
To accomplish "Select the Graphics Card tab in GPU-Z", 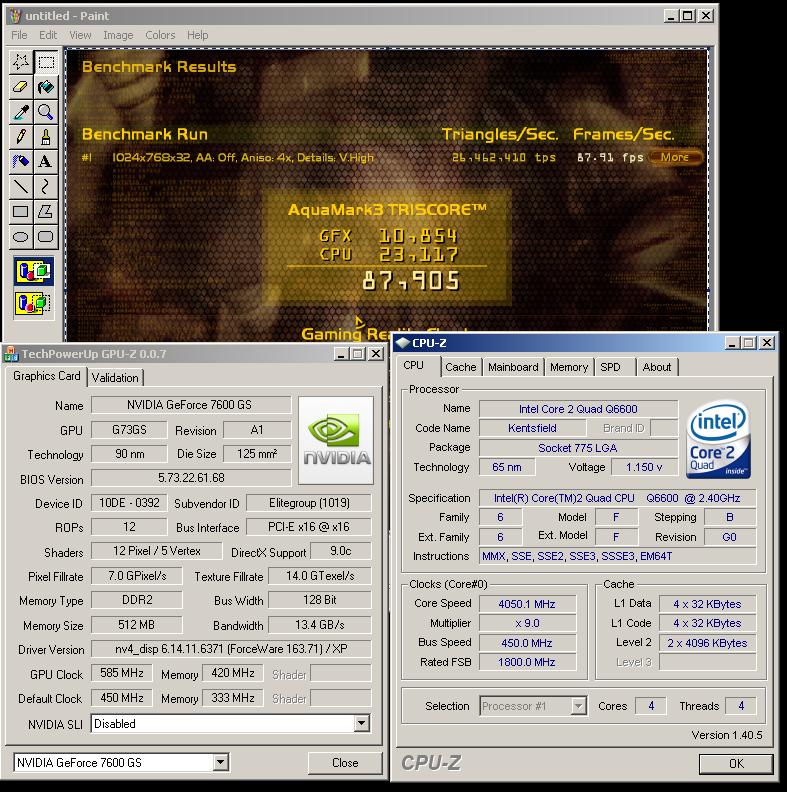I will (x=46, y=376).
